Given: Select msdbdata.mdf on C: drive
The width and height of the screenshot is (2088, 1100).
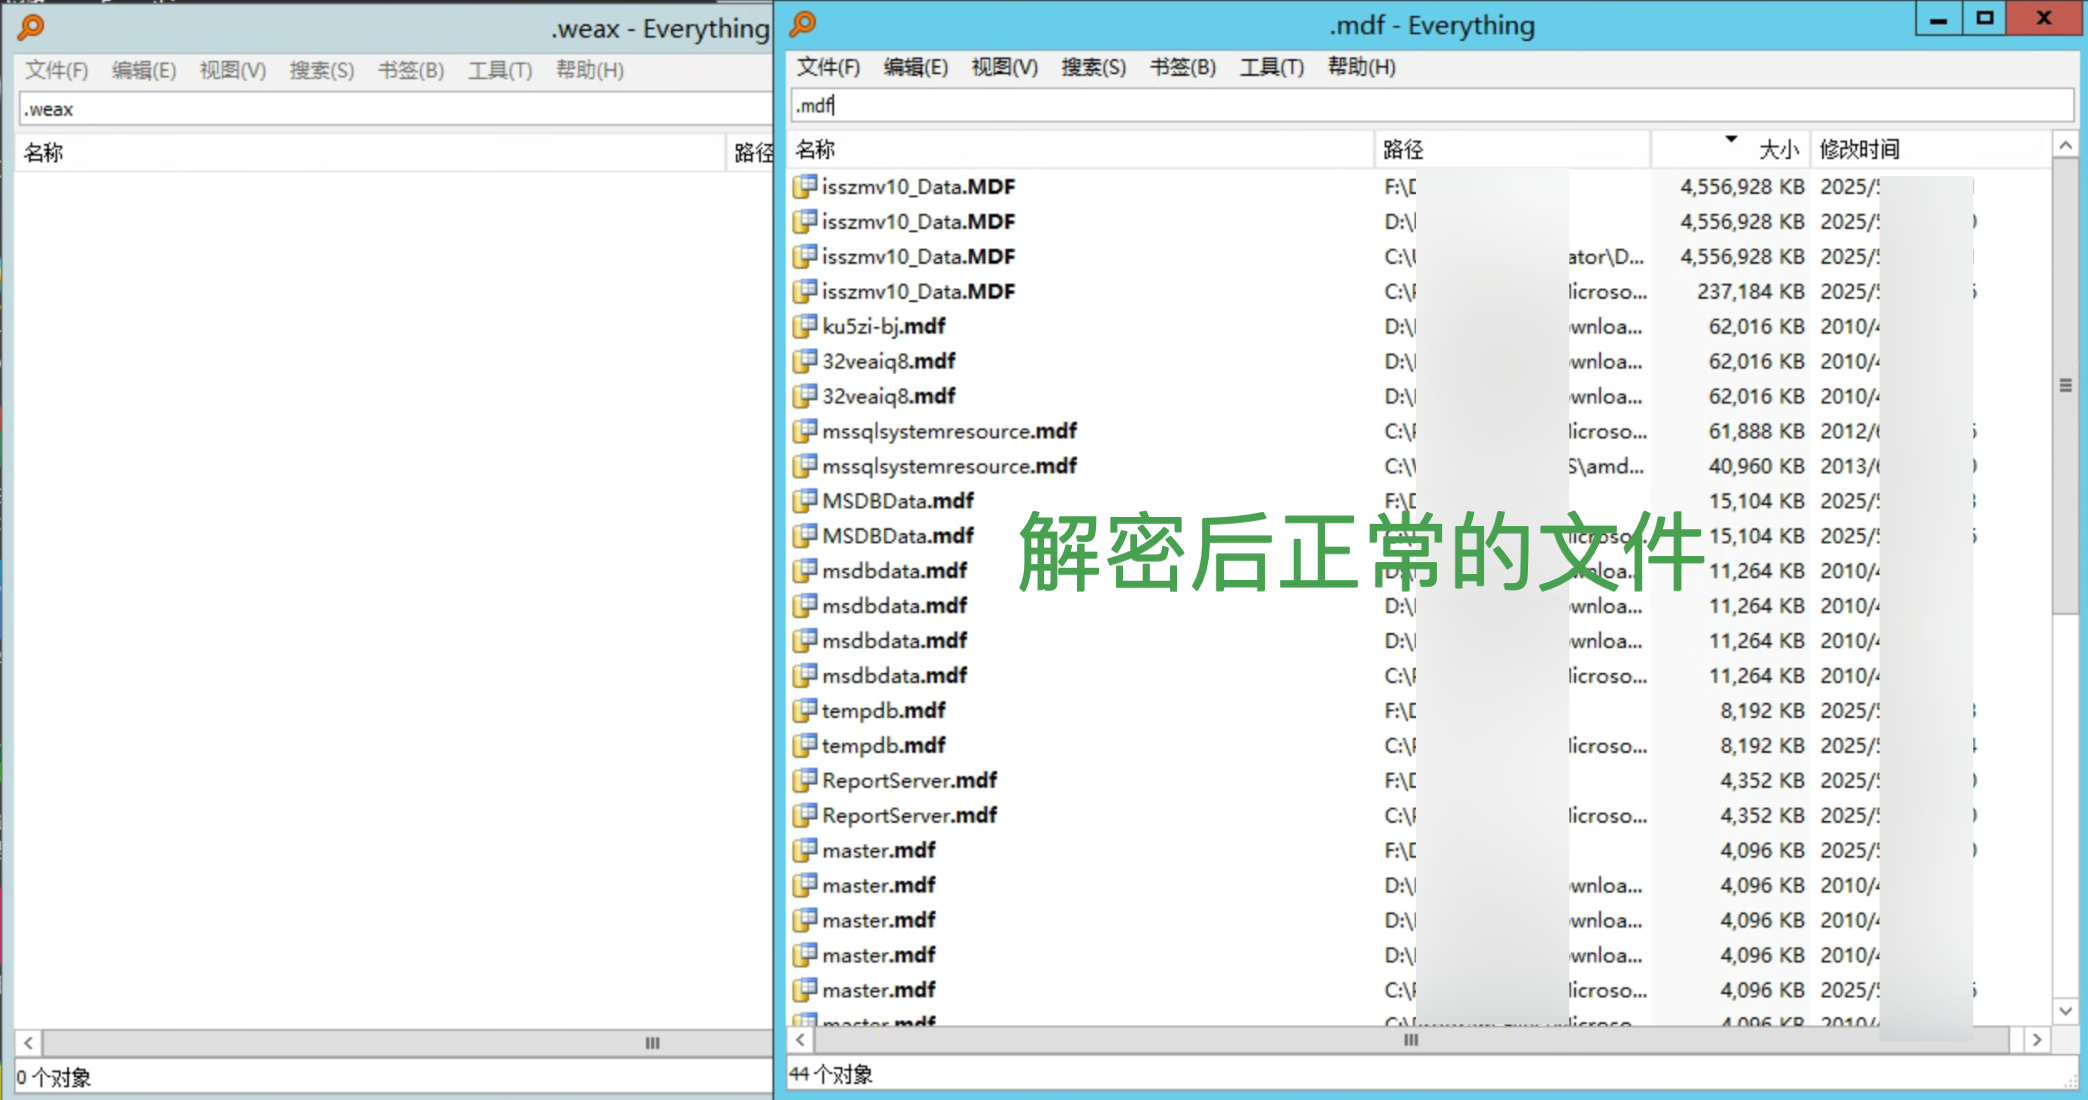Looking at the screenshot, I should (894, 675).
